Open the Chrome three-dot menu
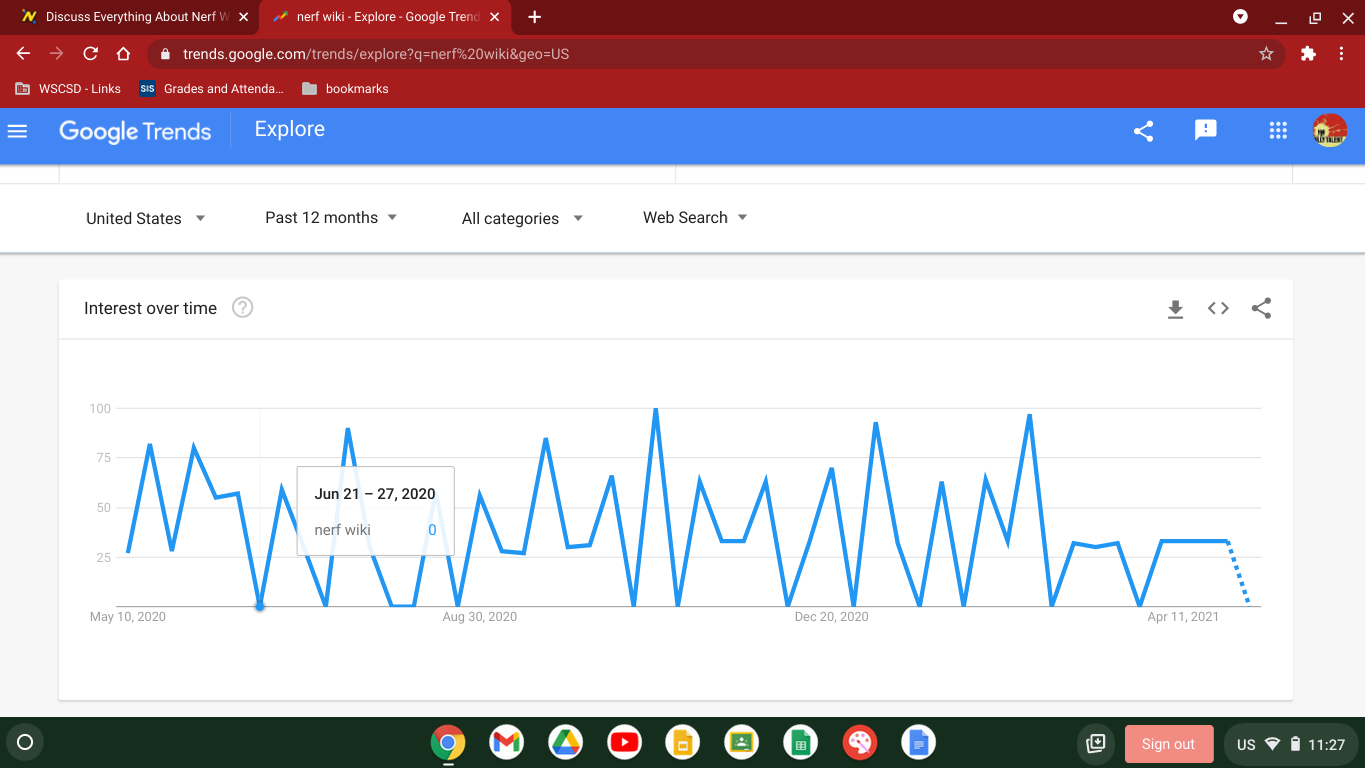The width and height of the screenshot is (1365, 768). click(x=1341, y=54)
